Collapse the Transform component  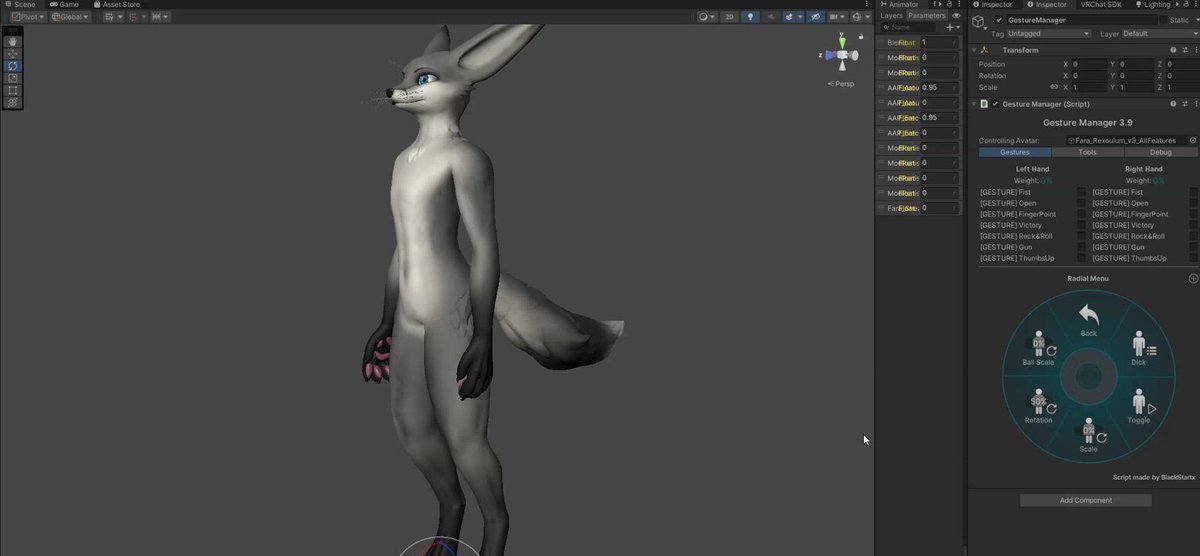974,50
